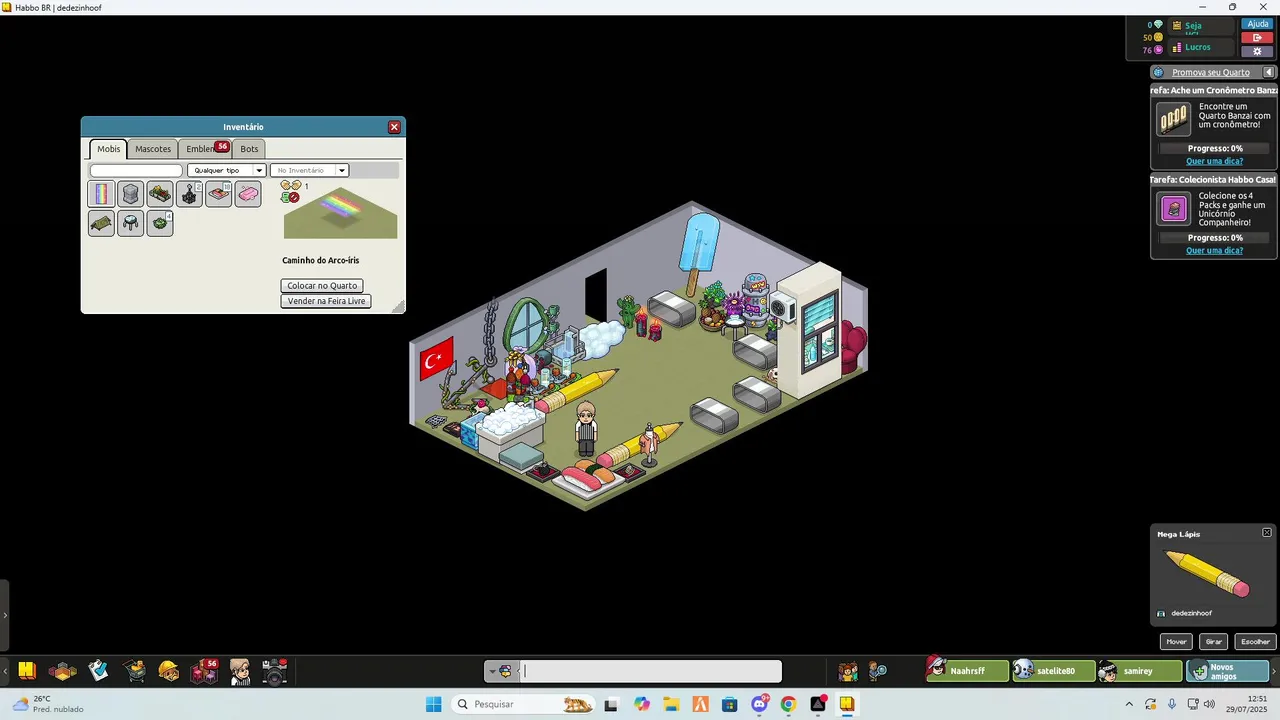Open the builders club helmet icon

tap(169, 671)
